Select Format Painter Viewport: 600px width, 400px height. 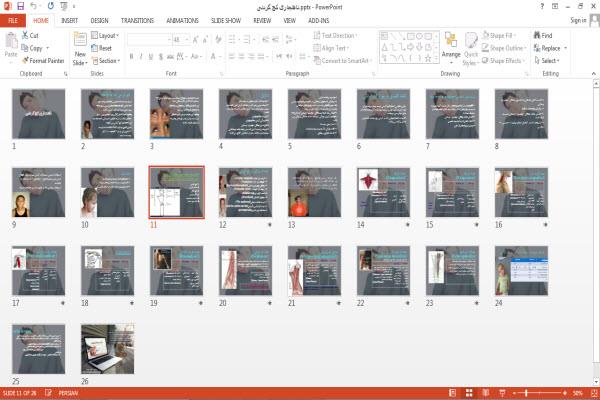click(43, 60)
